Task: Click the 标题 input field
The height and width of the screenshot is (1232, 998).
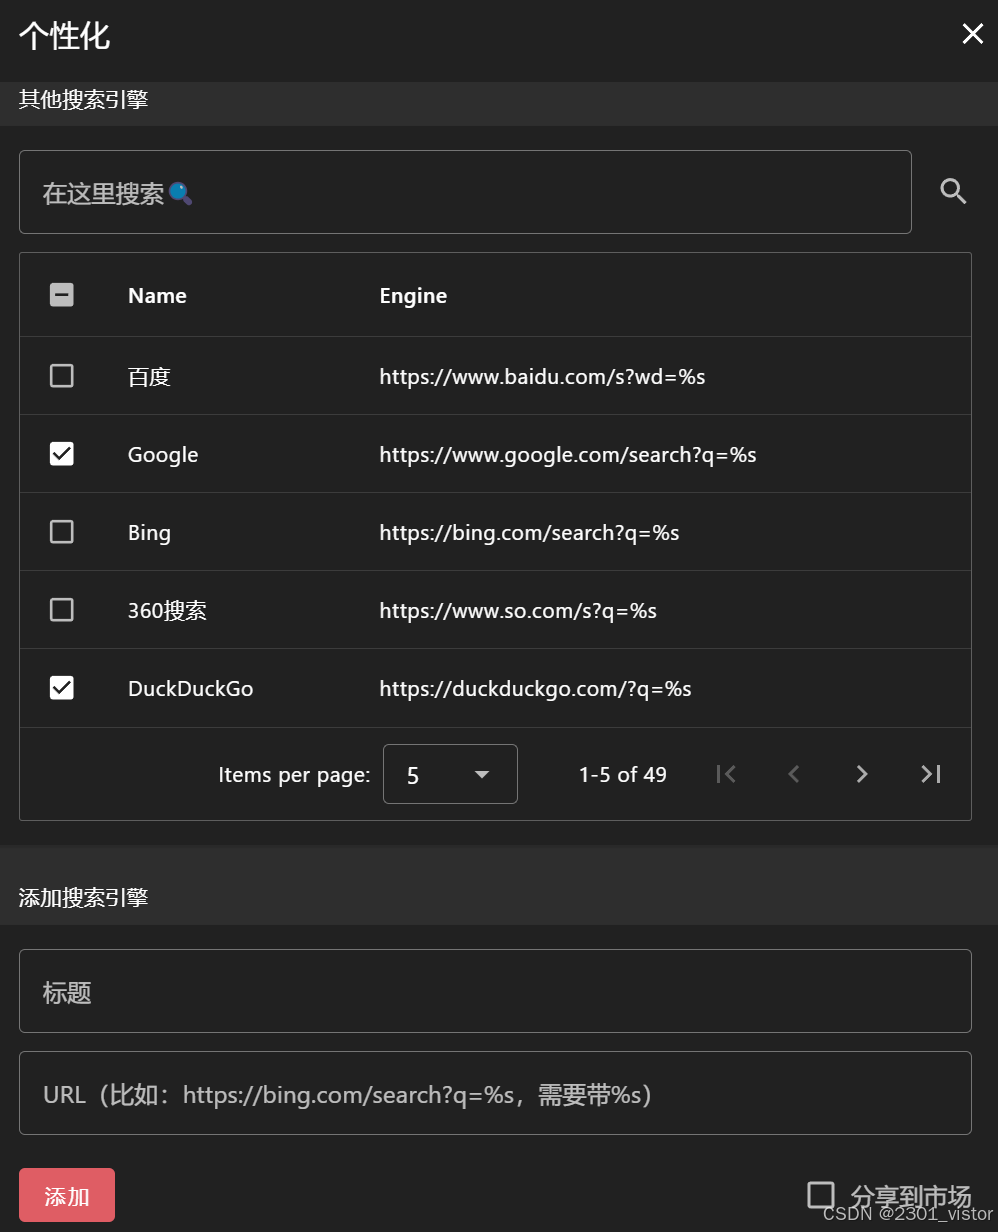Action: point(495,991)
